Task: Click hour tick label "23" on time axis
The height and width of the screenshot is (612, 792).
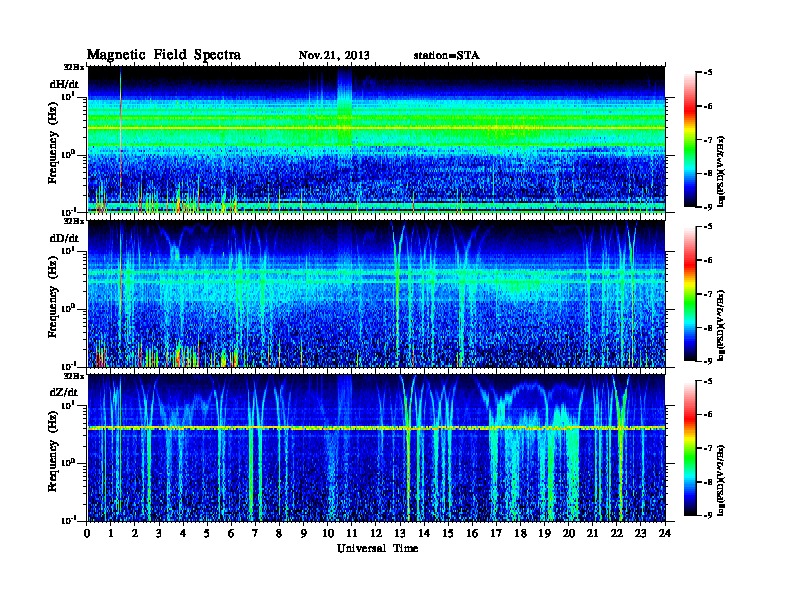Action: pyautogui.click(x=640, y=534)
